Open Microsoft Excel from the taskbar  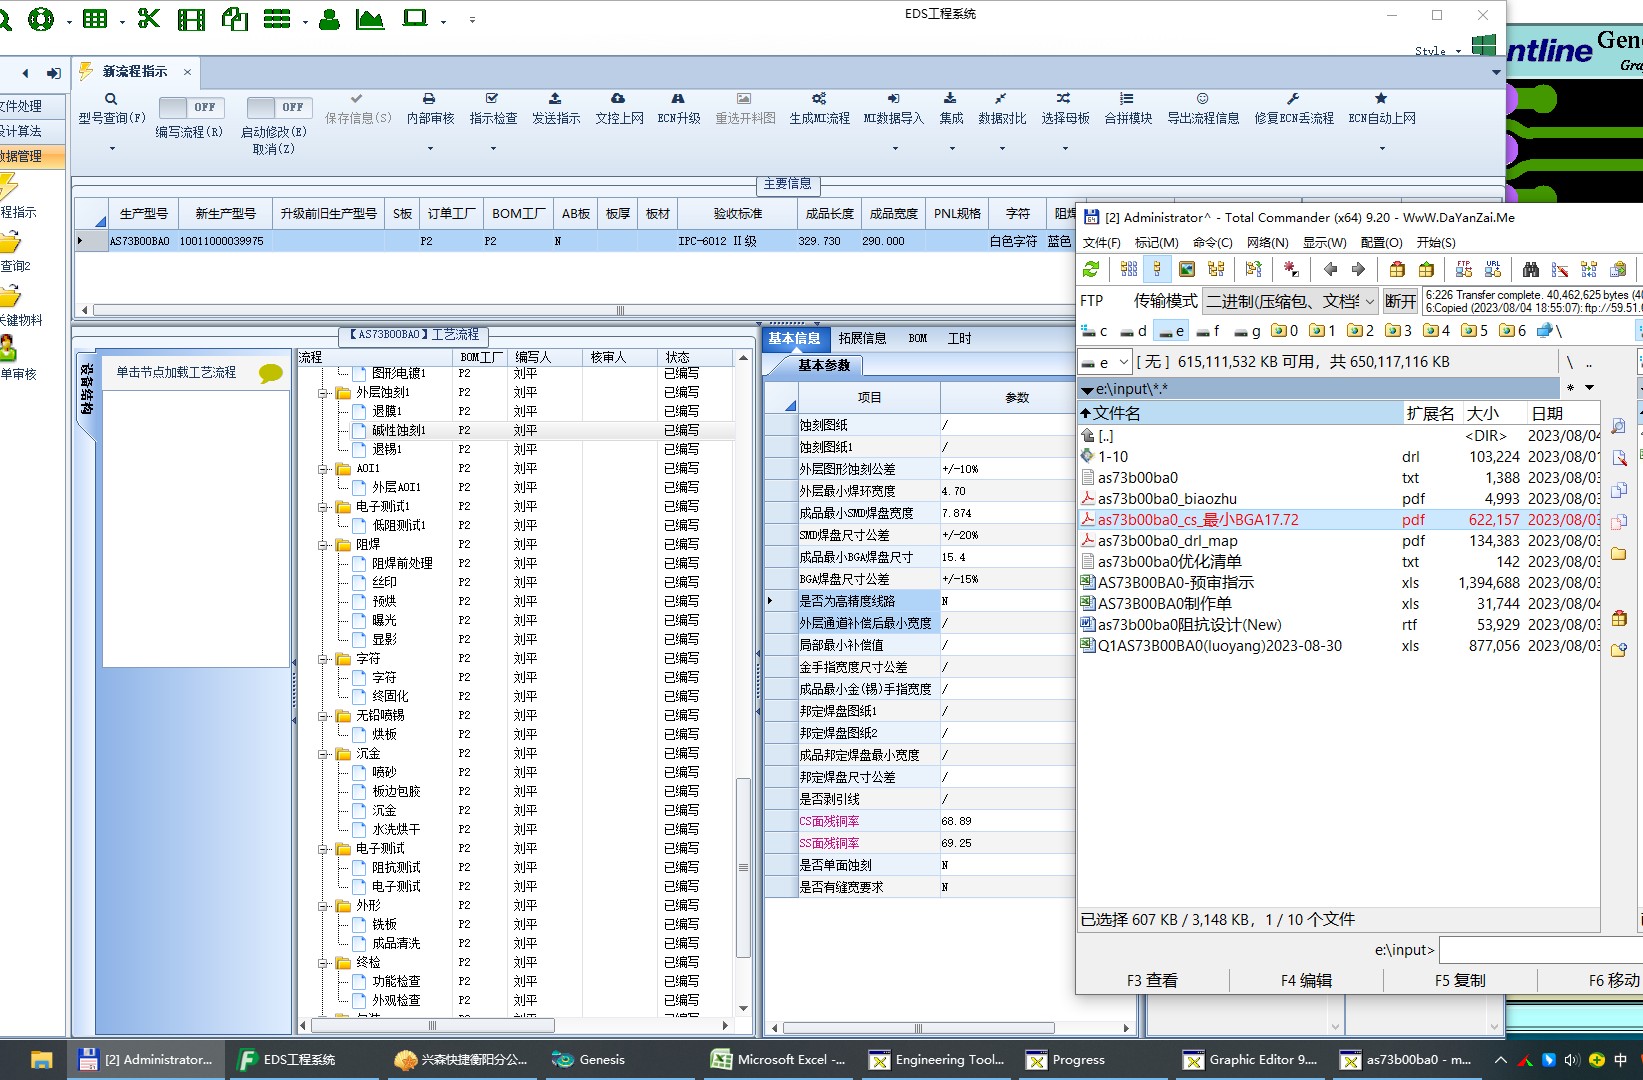click(780, 1060)
